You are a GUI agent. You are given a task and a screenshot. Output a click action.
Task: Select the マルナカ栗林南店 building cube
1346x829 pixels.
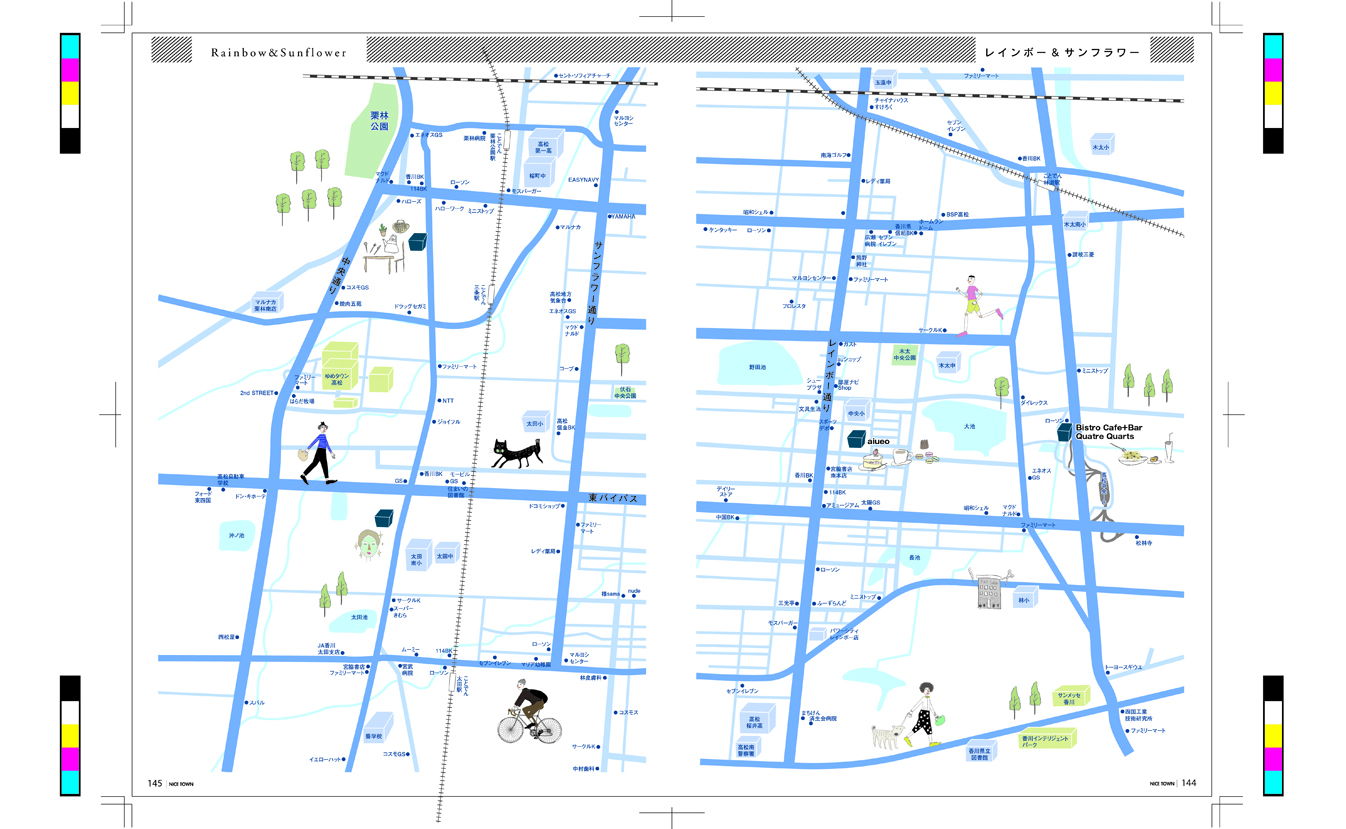coord(266,303)
